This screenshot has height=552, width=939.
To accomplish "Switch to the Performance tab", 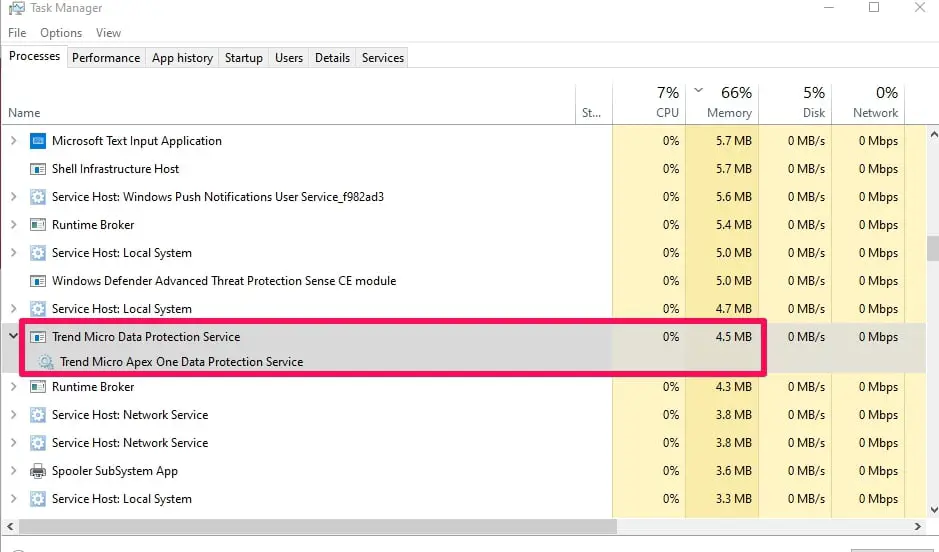I will click(x=106, y=58).
